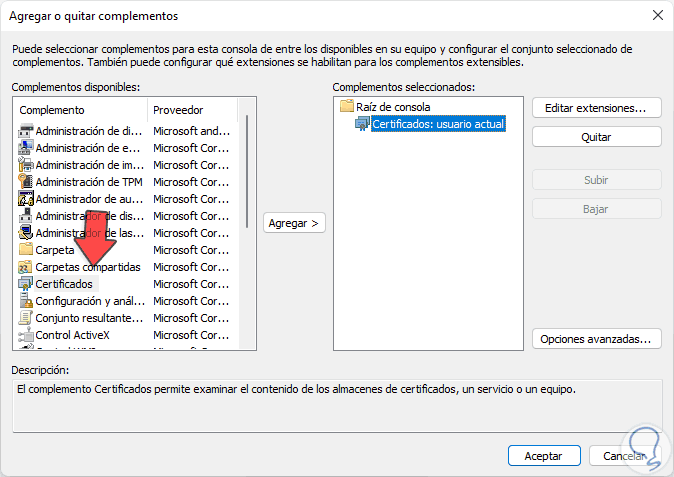Select the Administración de impresión icon
Image resolution: width=674 pixels, height=477 pixels.
pos(26,165)
